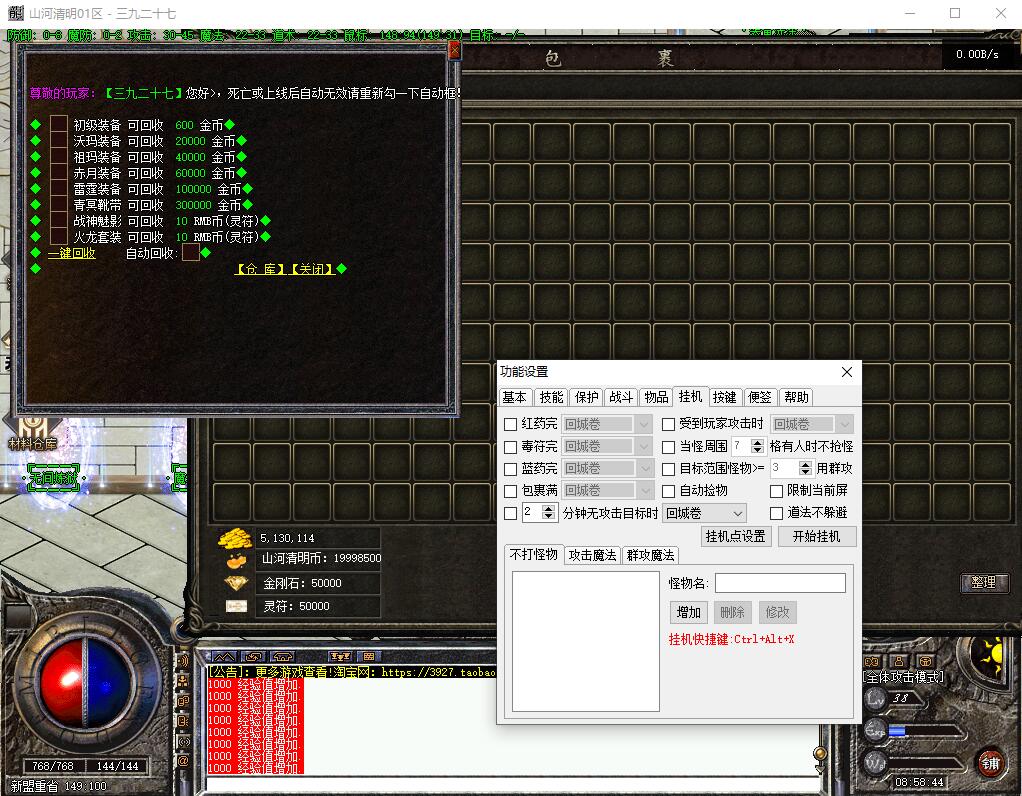Close the recycle dialog with red X
This screenshot has height=796, width=1022.
click(x=454, y=50)
